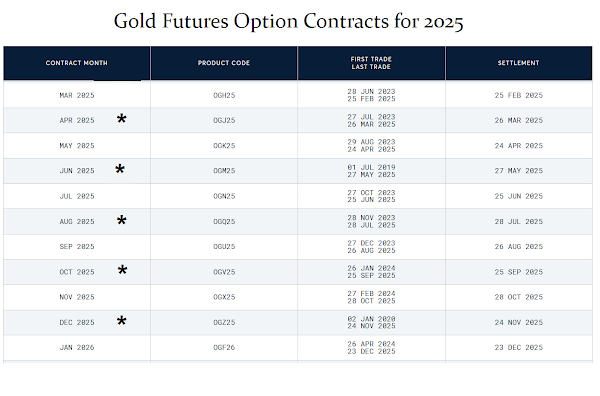Click product code OGJ25
The image size is (600, 396).
point(224,121)
